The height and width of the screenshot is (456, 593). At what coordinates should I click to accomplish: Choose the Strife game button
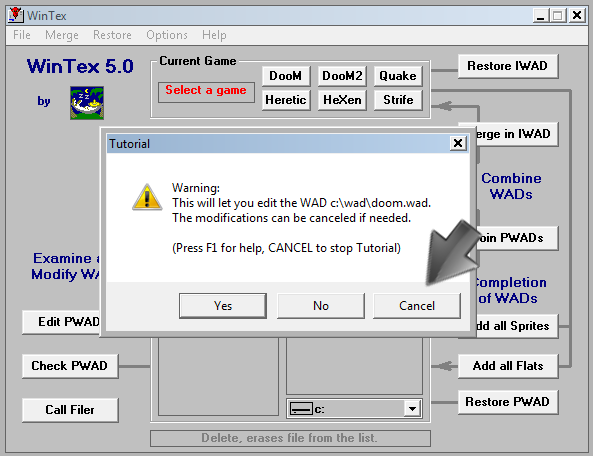coord(398,100)
